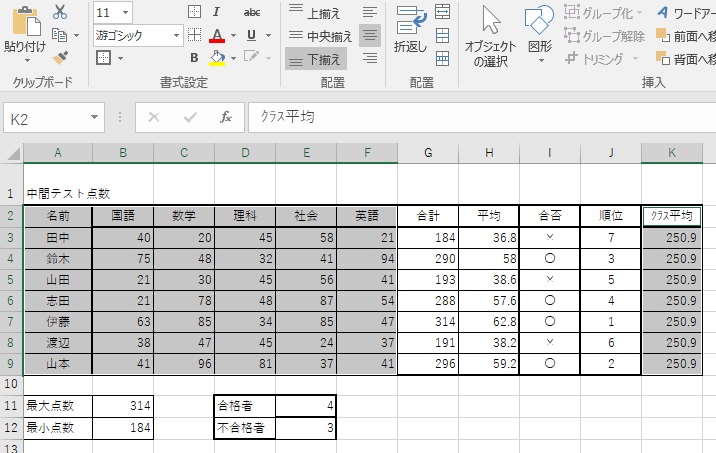
Task: Align text right
Action: click(x=370, y=58)
